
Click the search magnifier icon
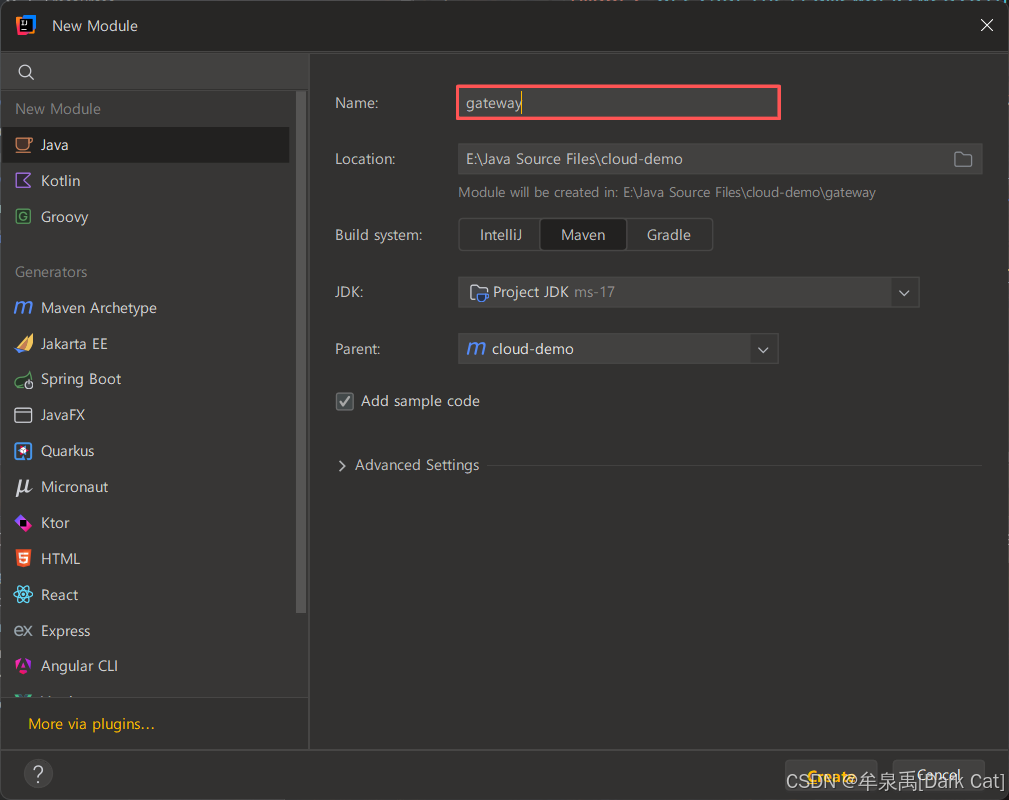click(26, 72)
